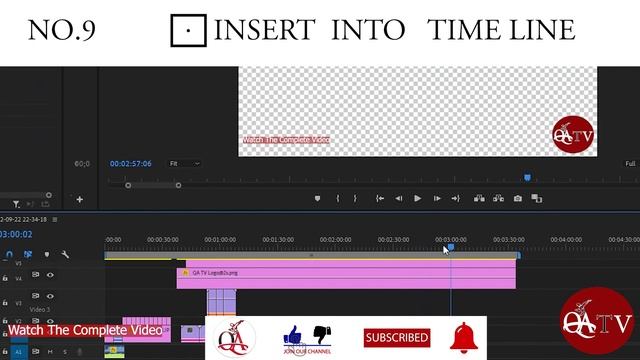Toggle the lock on track V3
The height and width of the screenshot is (360, 640).
click(x=5, y=302)
